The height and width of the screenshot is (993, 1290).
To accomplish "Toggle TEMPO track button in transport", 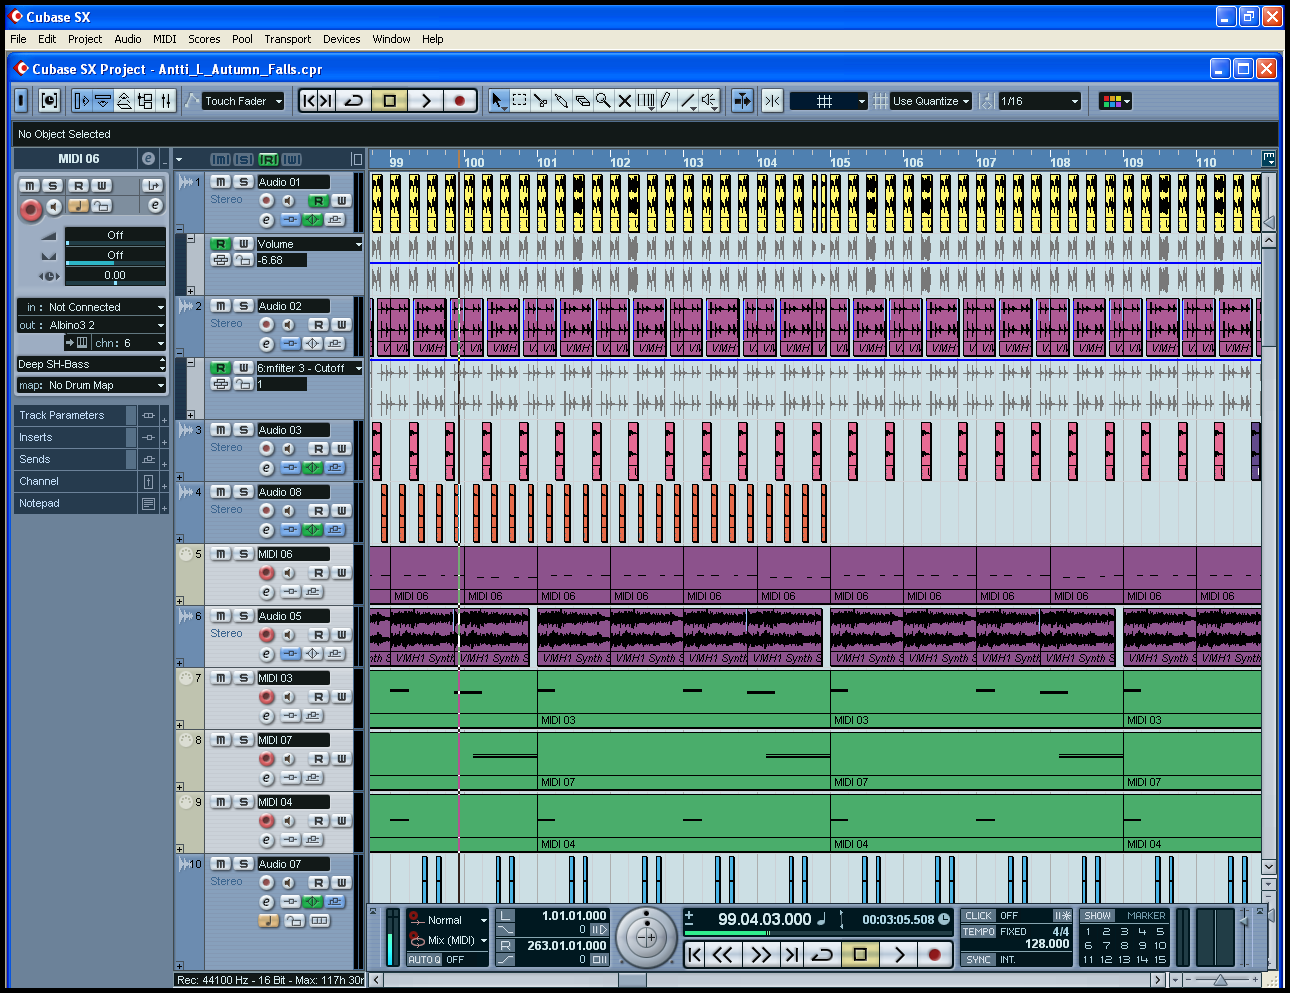I will point(979,931).
